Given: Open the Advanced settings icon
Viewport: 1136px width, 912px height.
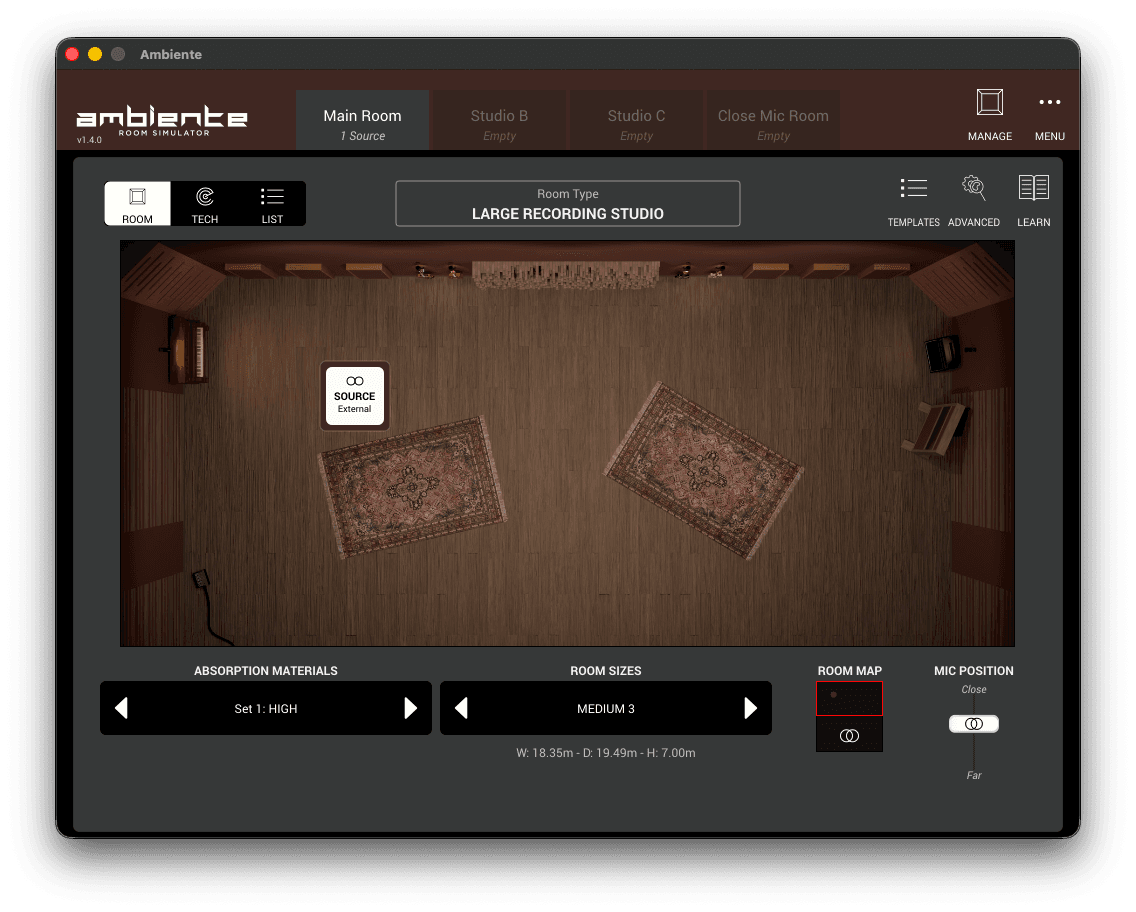Looking at the screenshot, I should (973, 189).
